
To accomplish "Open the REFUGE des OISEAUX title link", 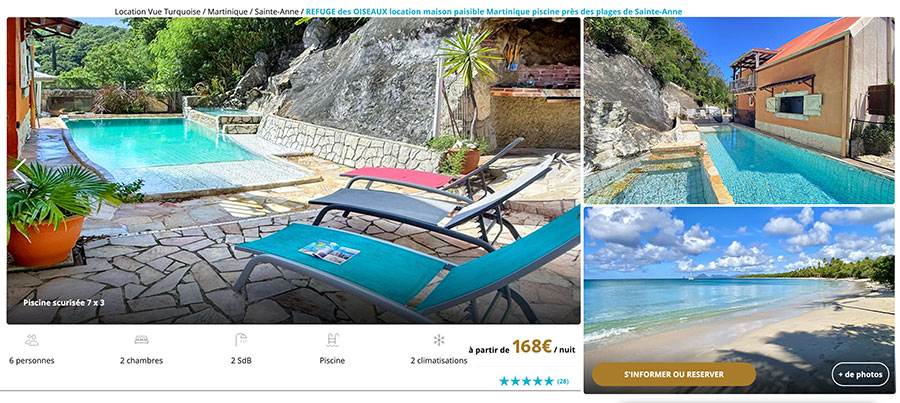I will [494, 11].
